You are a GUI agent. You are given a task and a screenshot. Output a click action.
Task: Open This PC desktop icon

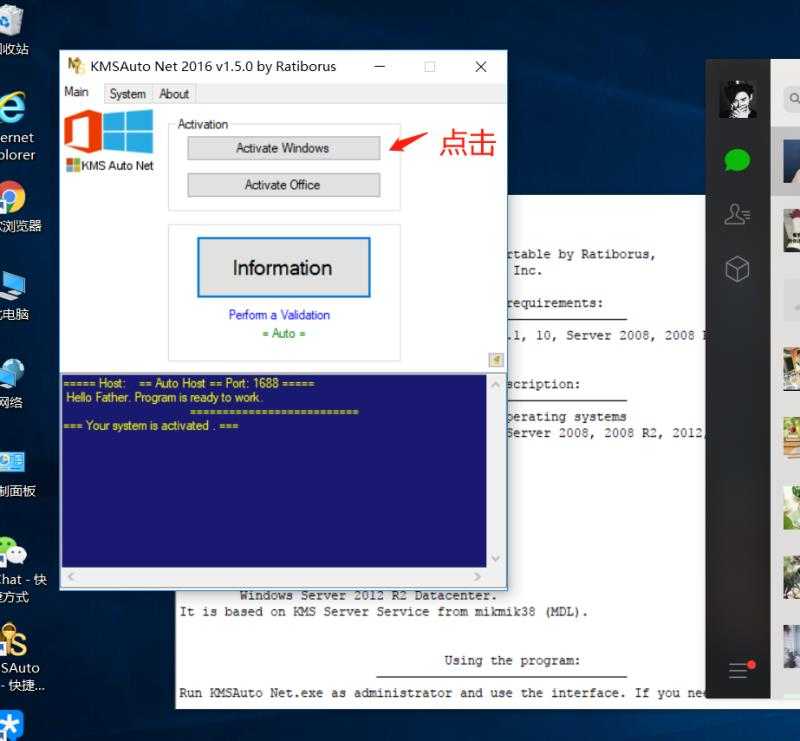(x=14, y=295)
